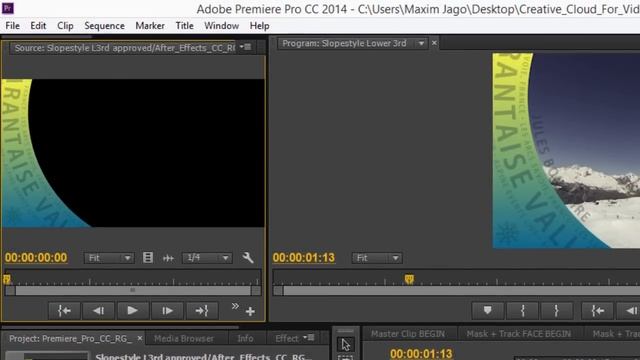640x360 pixels.
Task: Switch to Master Clip BEGIN sequence tab
Action: tap(408, 334)
